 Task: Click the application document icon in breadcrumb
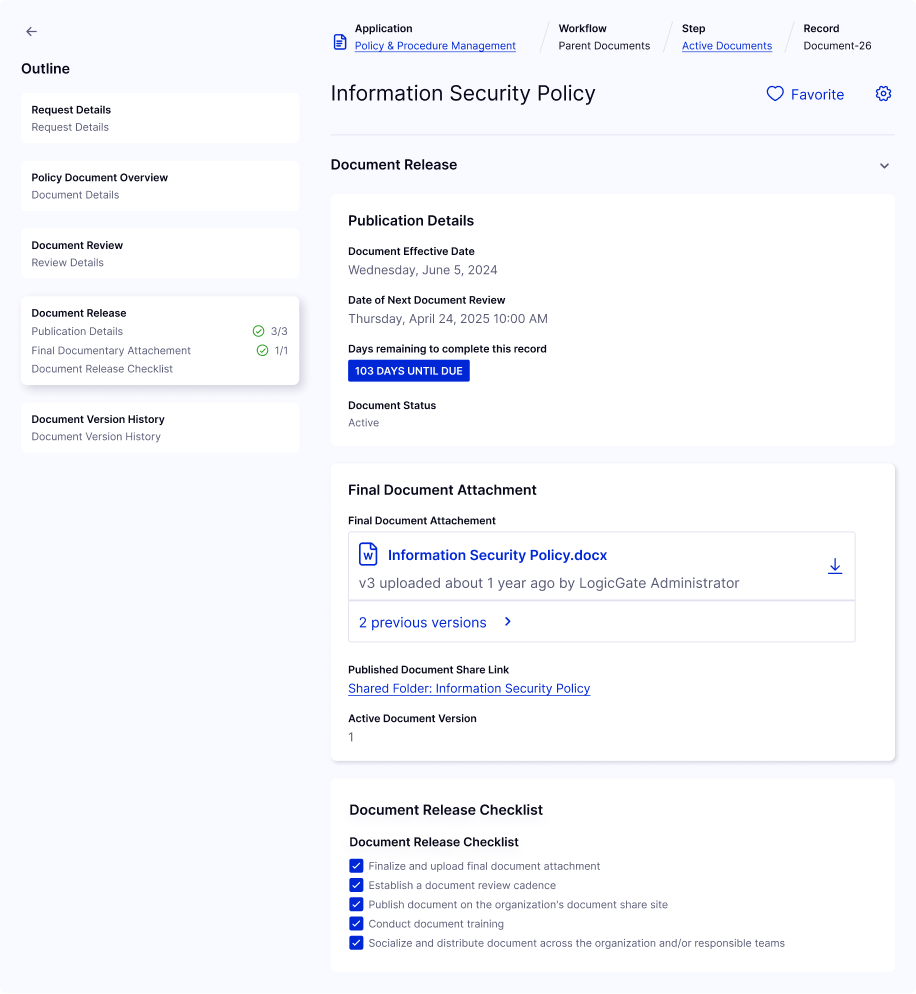coord(340,42)
